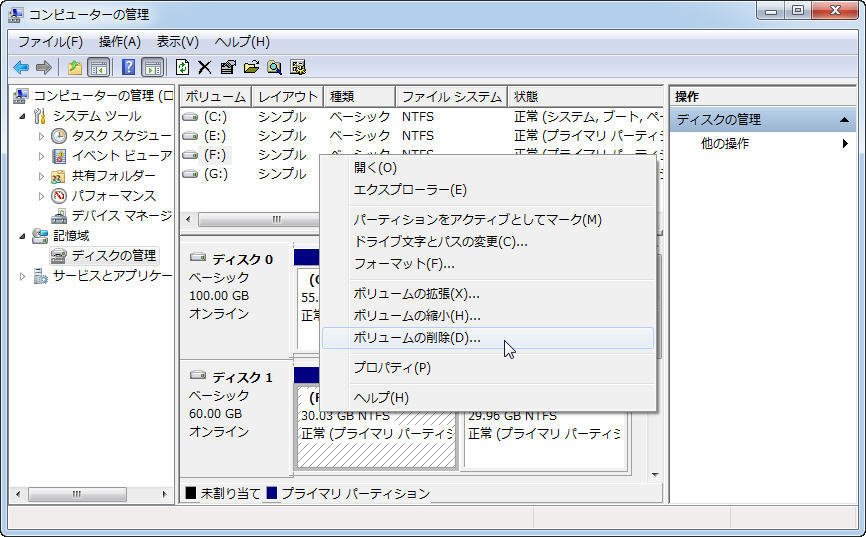Click the (E:) volume drive icon
Image resolution: width=866 pixels, height=537 pixels.
191,136
